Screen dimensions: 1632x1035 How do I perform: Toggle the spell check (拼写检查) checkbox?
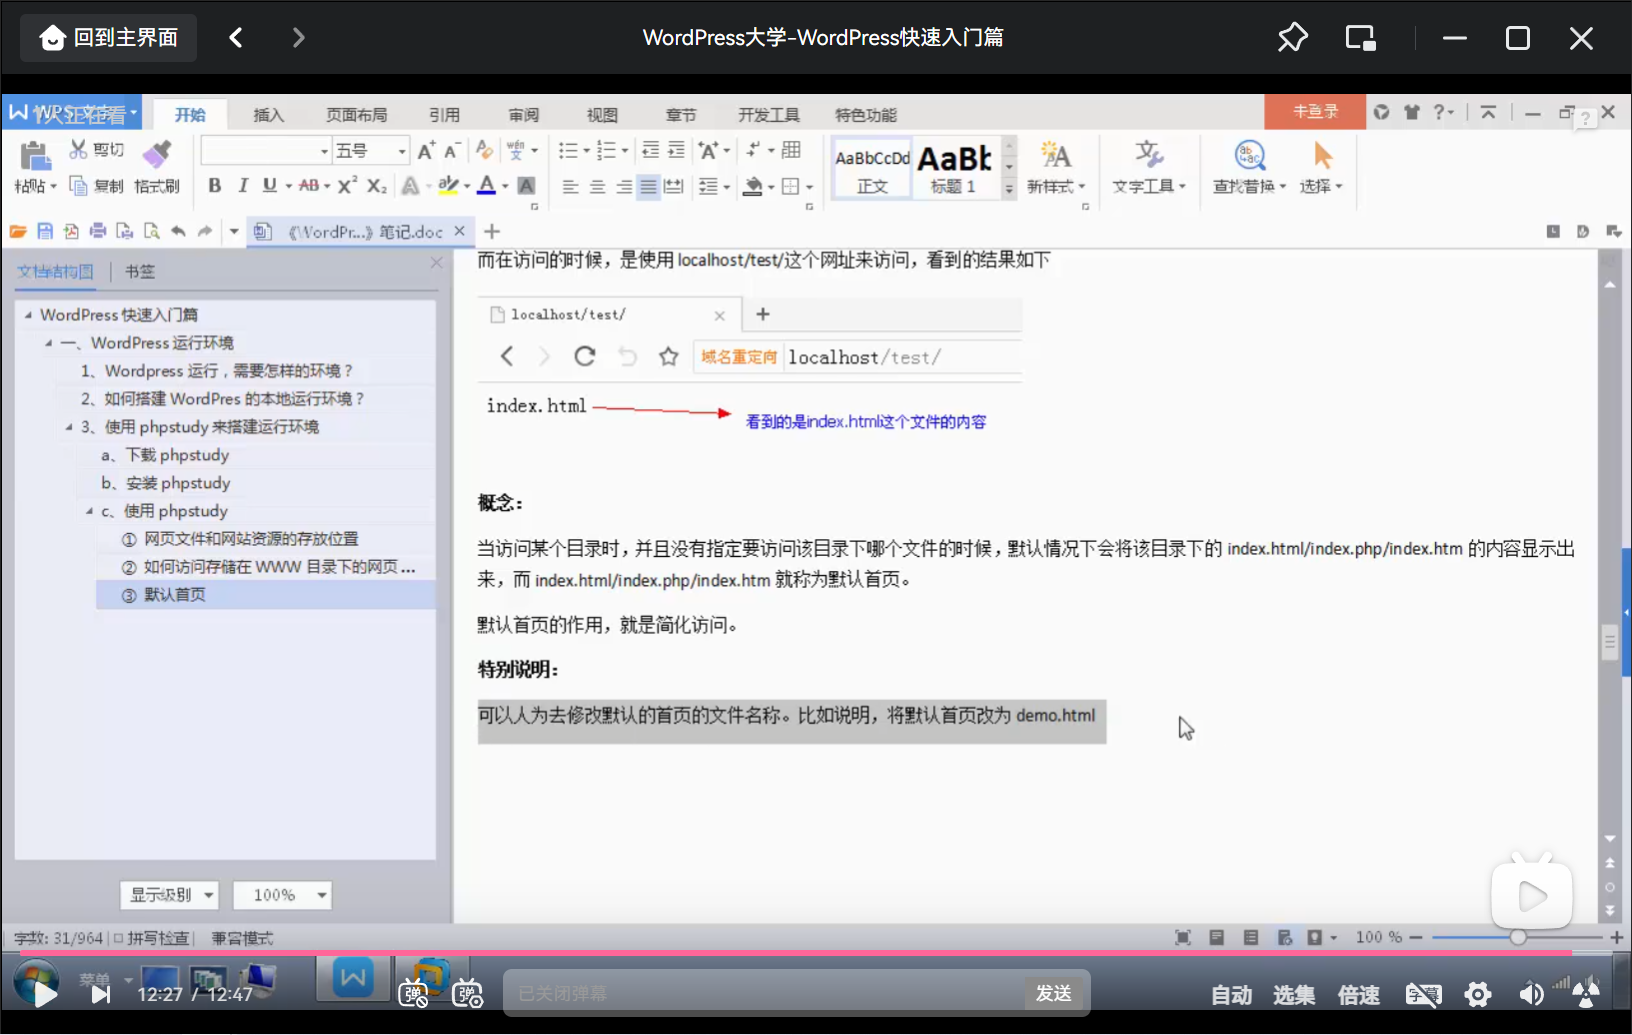[118, 938]
